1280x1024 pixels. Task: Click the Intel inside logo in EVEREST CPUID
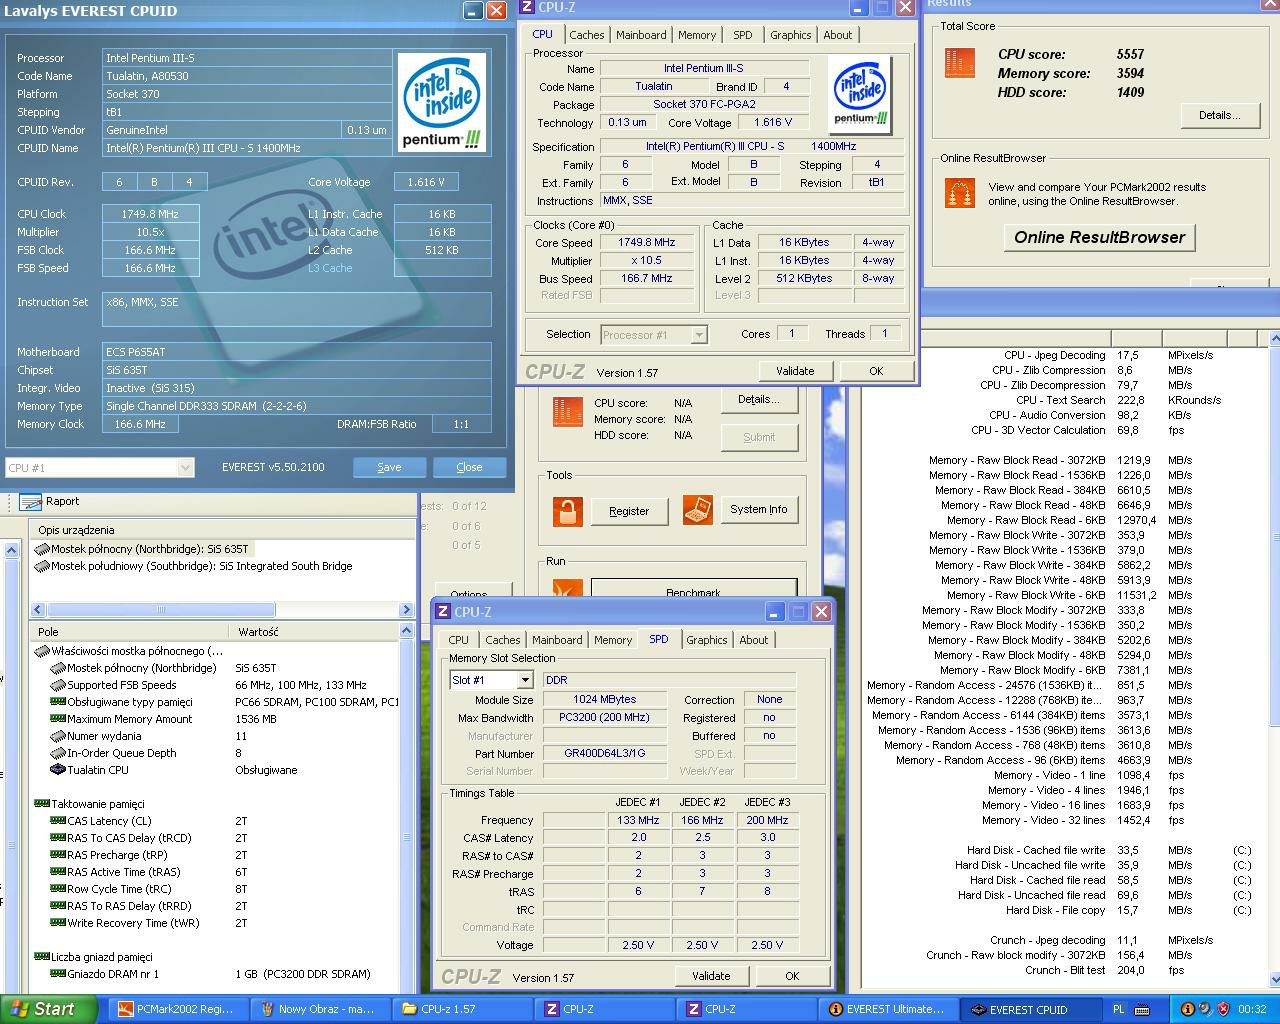(x=441, y=102)
